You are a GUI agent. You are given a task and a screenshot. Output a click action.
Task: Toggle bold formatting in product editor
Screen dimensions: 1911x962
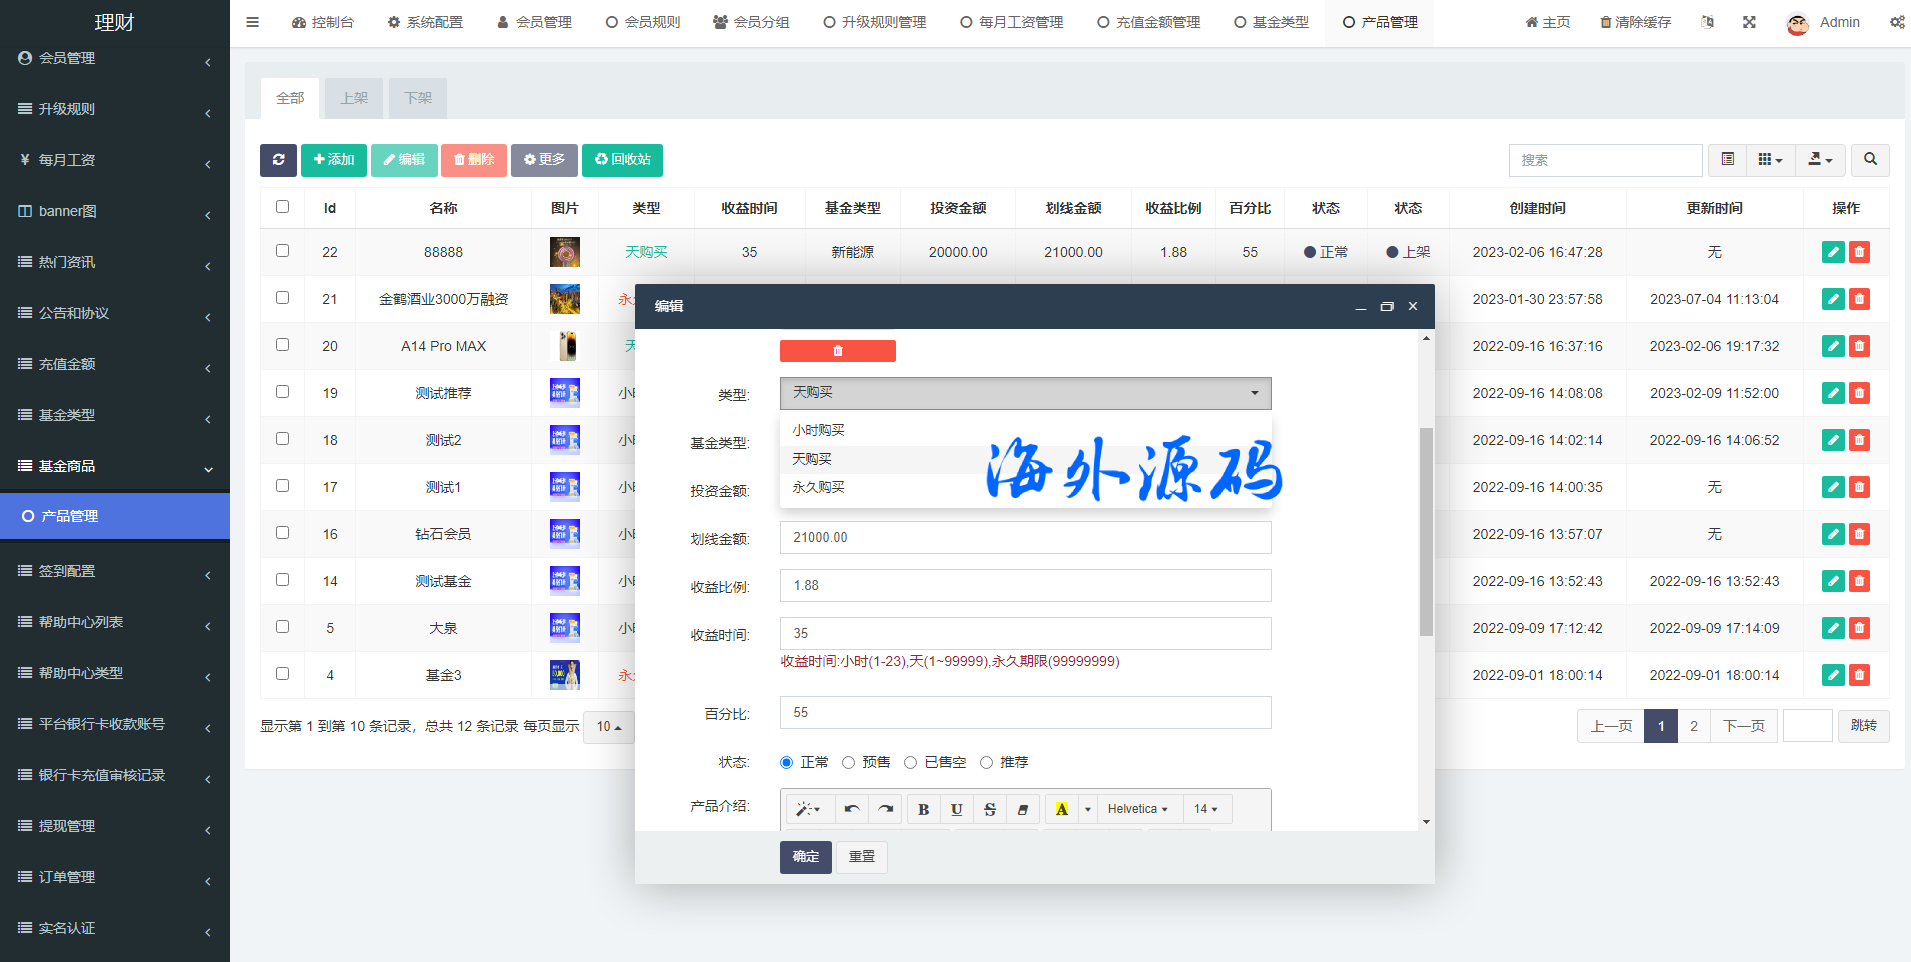pyautogui.click(x=923, y=809)
